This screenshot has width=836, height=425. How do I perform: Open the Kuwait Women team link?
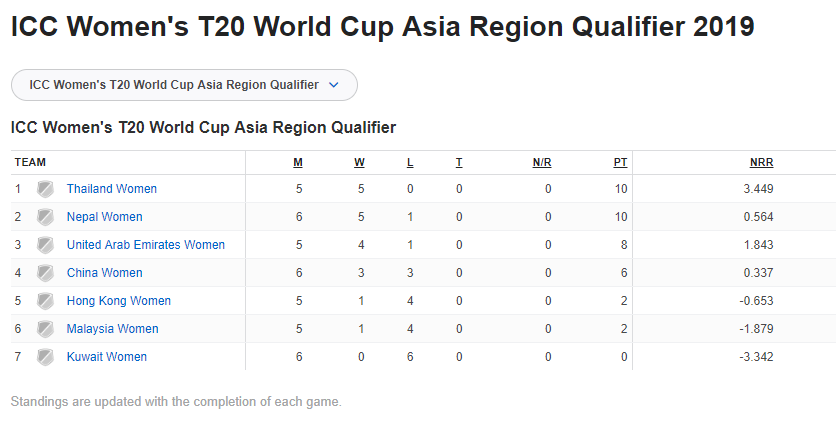point(107,357)
